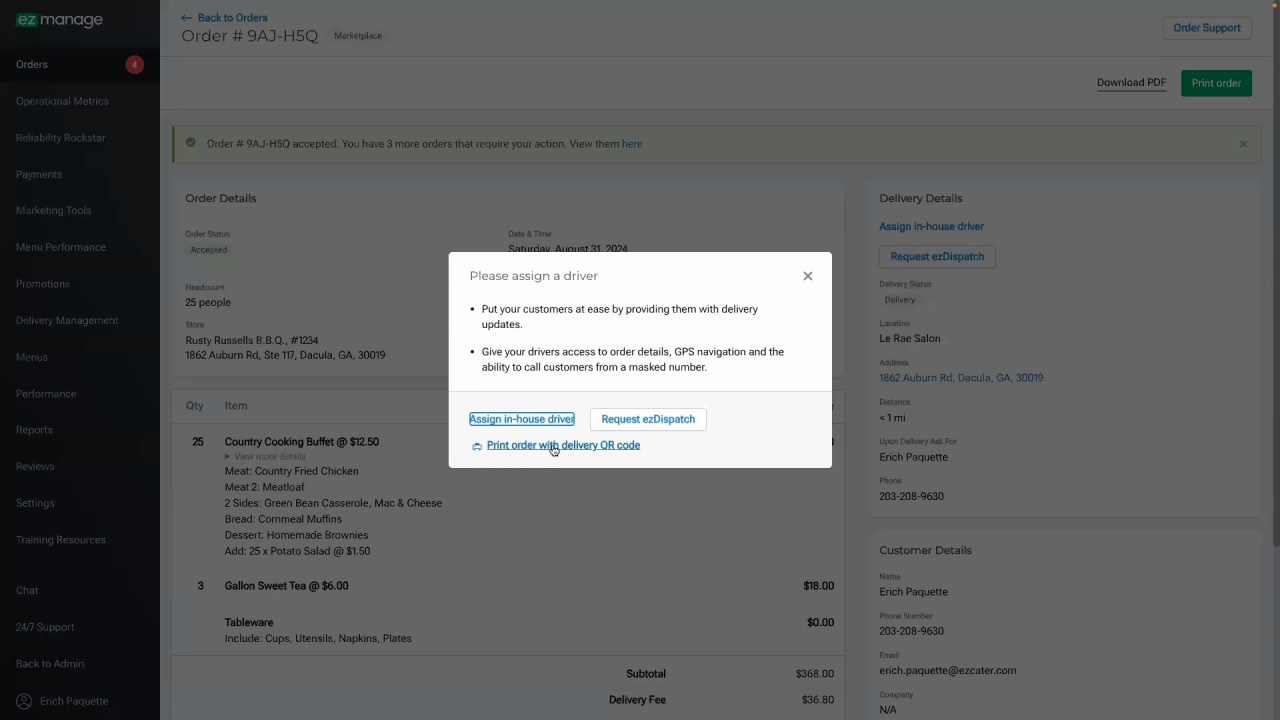1280x720 pixels.
Task: Open Operational Metrics in the sidebar
Action: point(62,101)
